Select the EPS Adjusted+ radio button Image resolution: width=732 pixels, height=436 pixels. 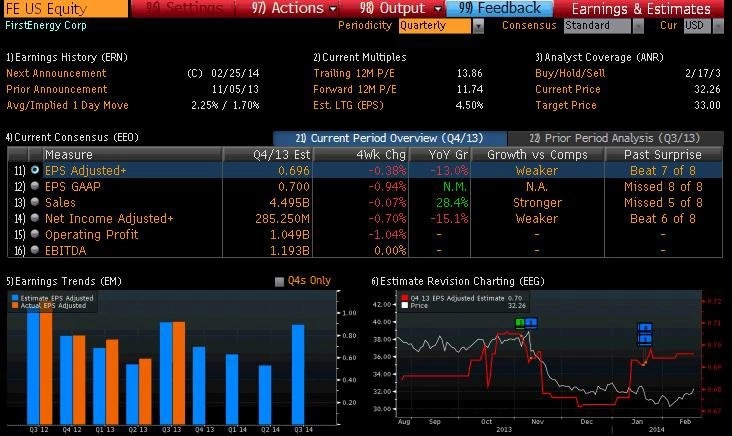(35, 170)
